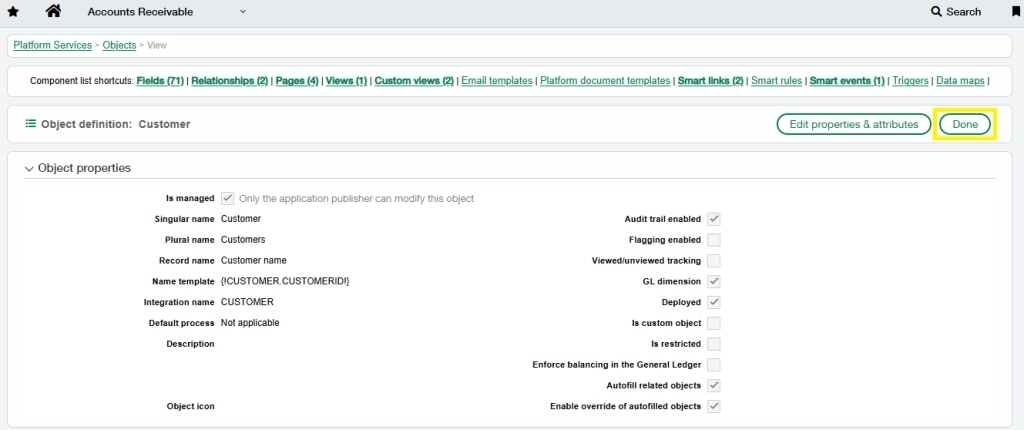Check the Is restricted checkbox

[714, 344]
